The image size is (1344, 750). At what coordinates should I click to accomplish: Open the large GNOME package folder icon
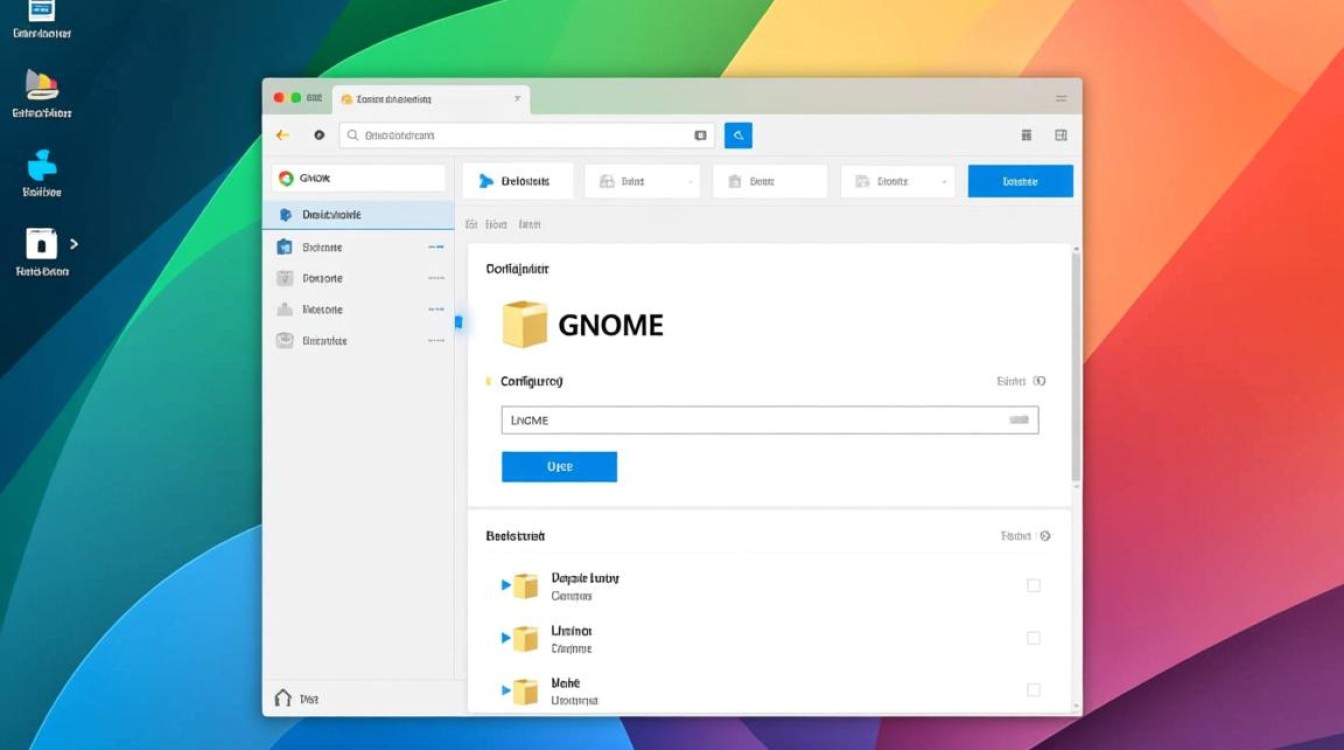[525, 324]
